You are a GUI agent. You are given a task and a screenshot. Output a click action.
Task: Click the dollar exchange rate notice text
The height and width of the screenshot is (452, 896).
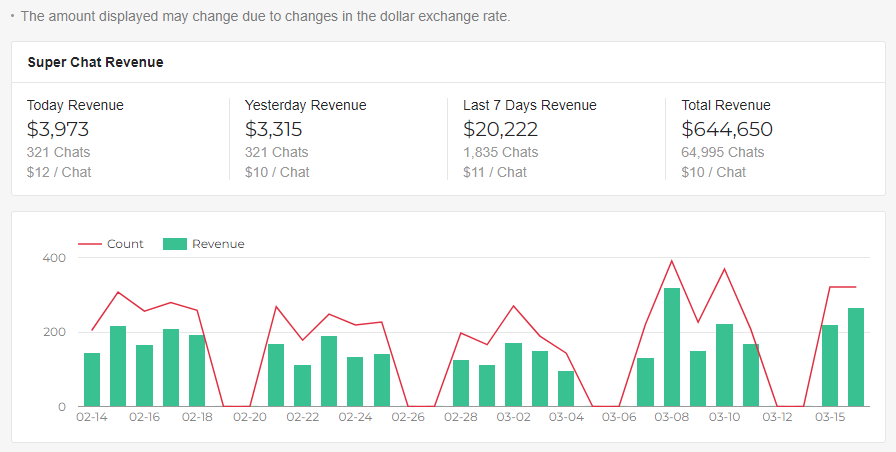pos(265,17)
